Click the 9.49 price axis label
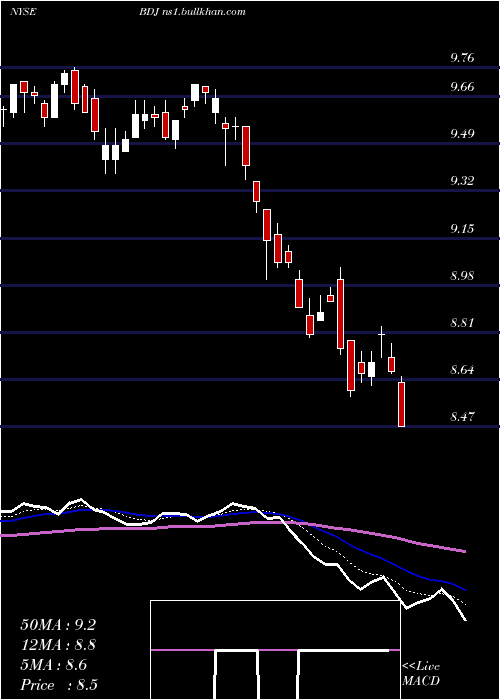 462,133
